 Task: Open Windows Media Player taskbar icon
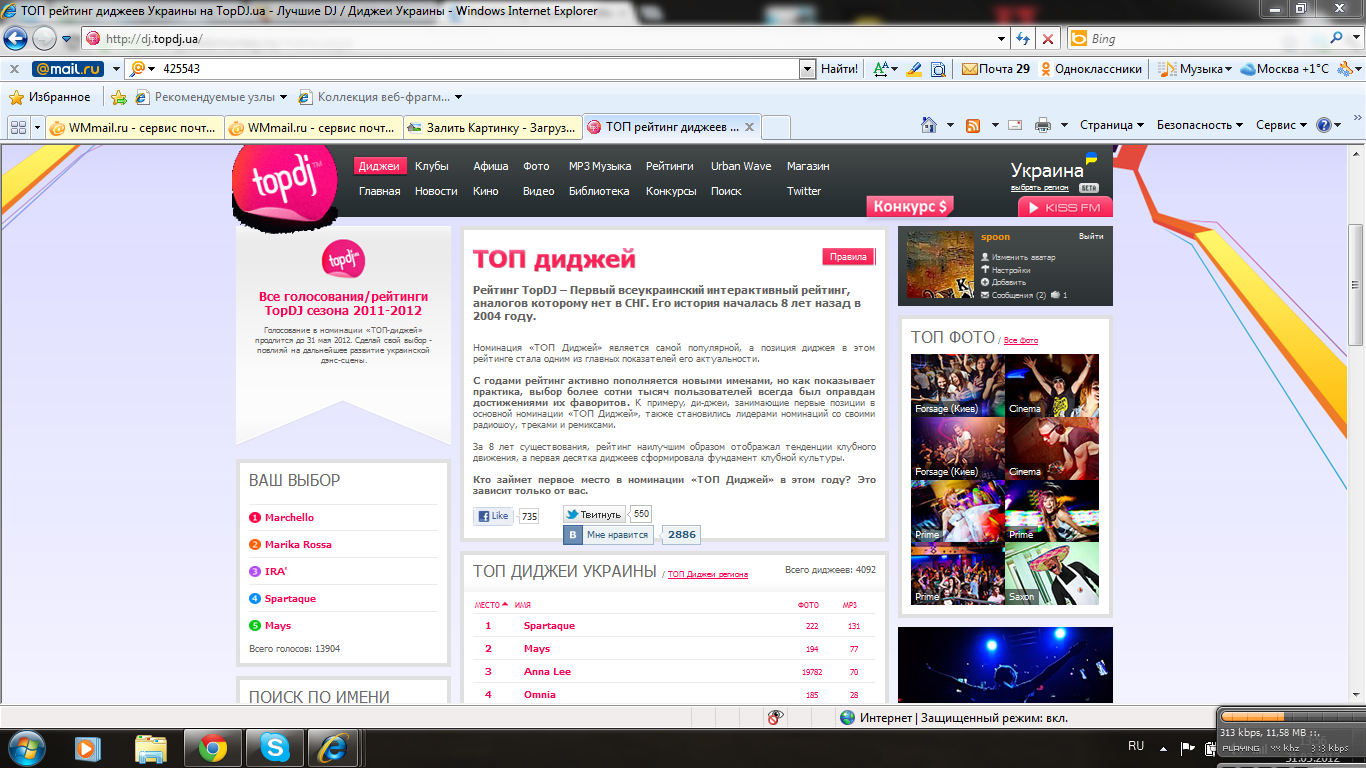point(89,747)
